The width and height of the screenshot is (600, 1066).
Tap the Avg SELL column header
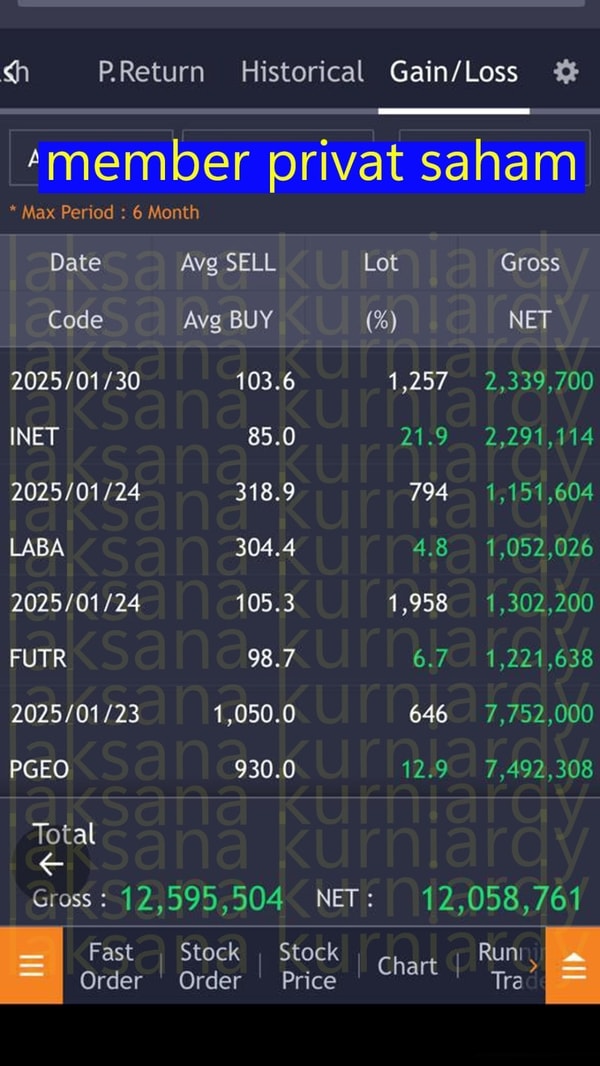point(228,263)
